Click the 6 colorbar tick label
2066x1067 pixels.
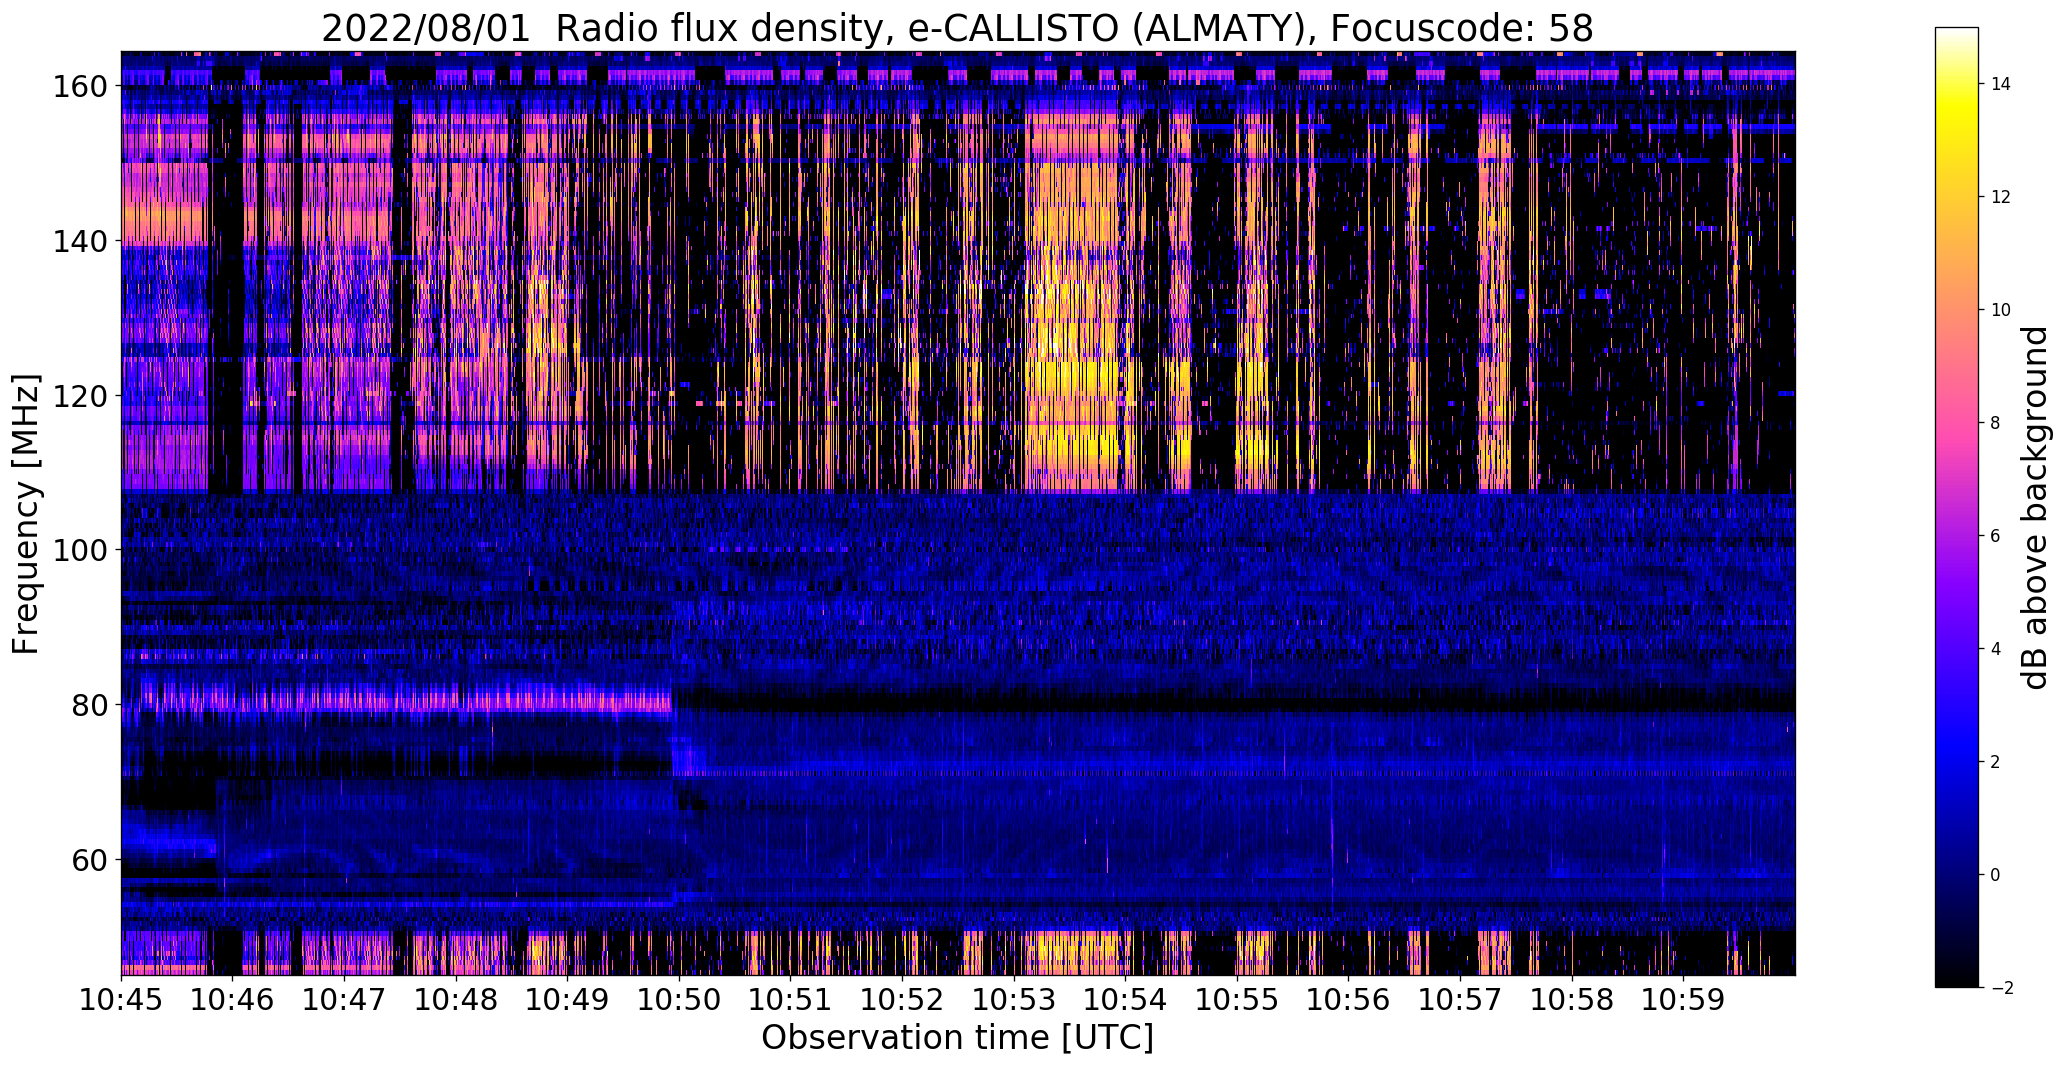(x=1995, y=536)
